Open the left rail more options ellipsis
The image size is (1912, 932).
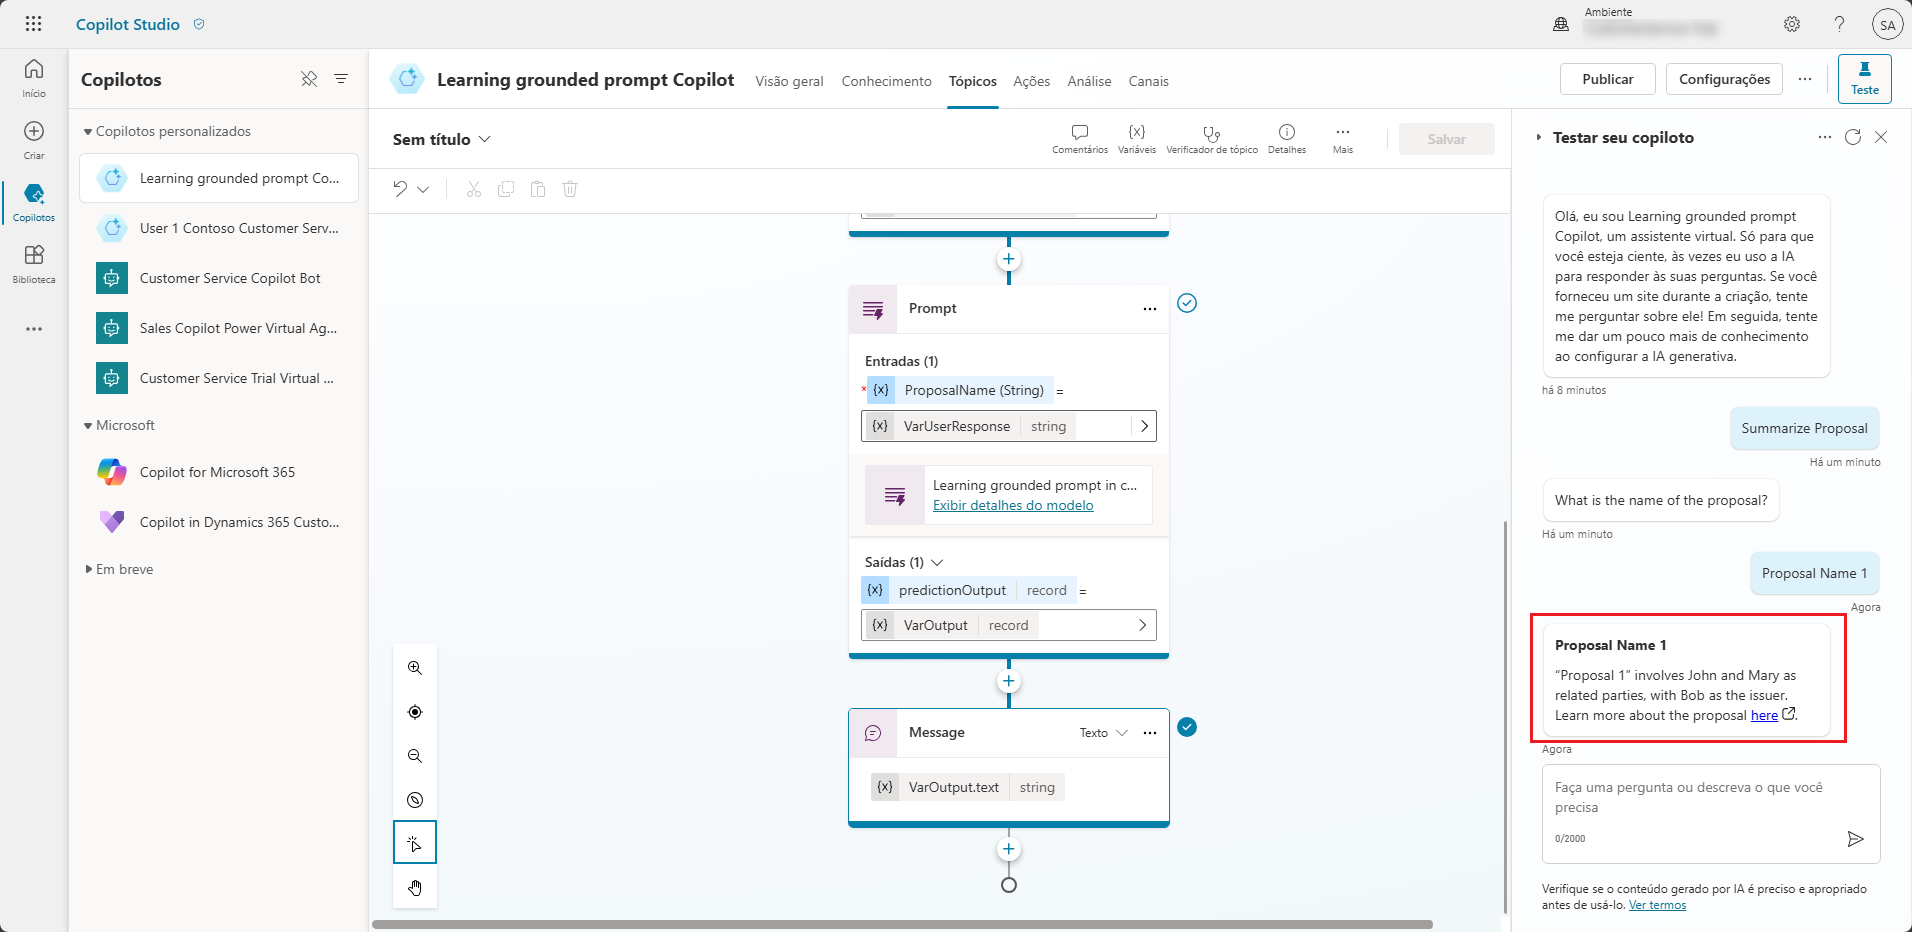tap(34, 329)
